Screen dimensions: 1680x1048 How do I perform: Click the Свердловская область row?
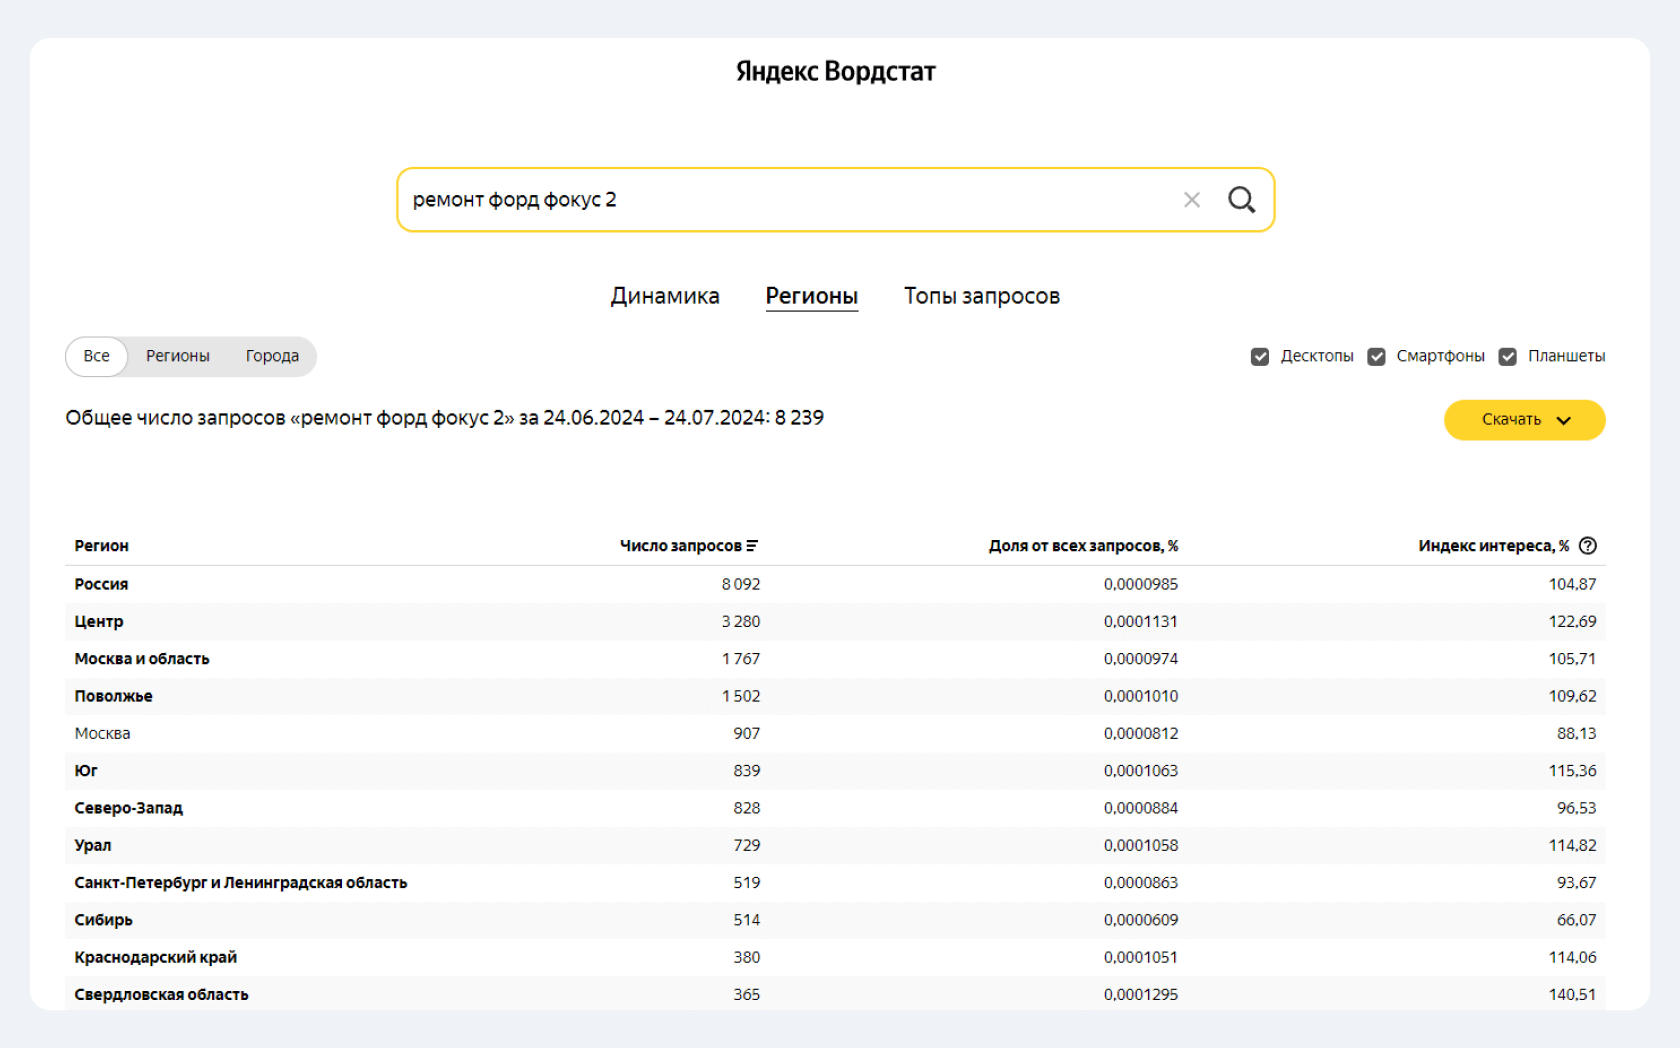click(835, 995)
